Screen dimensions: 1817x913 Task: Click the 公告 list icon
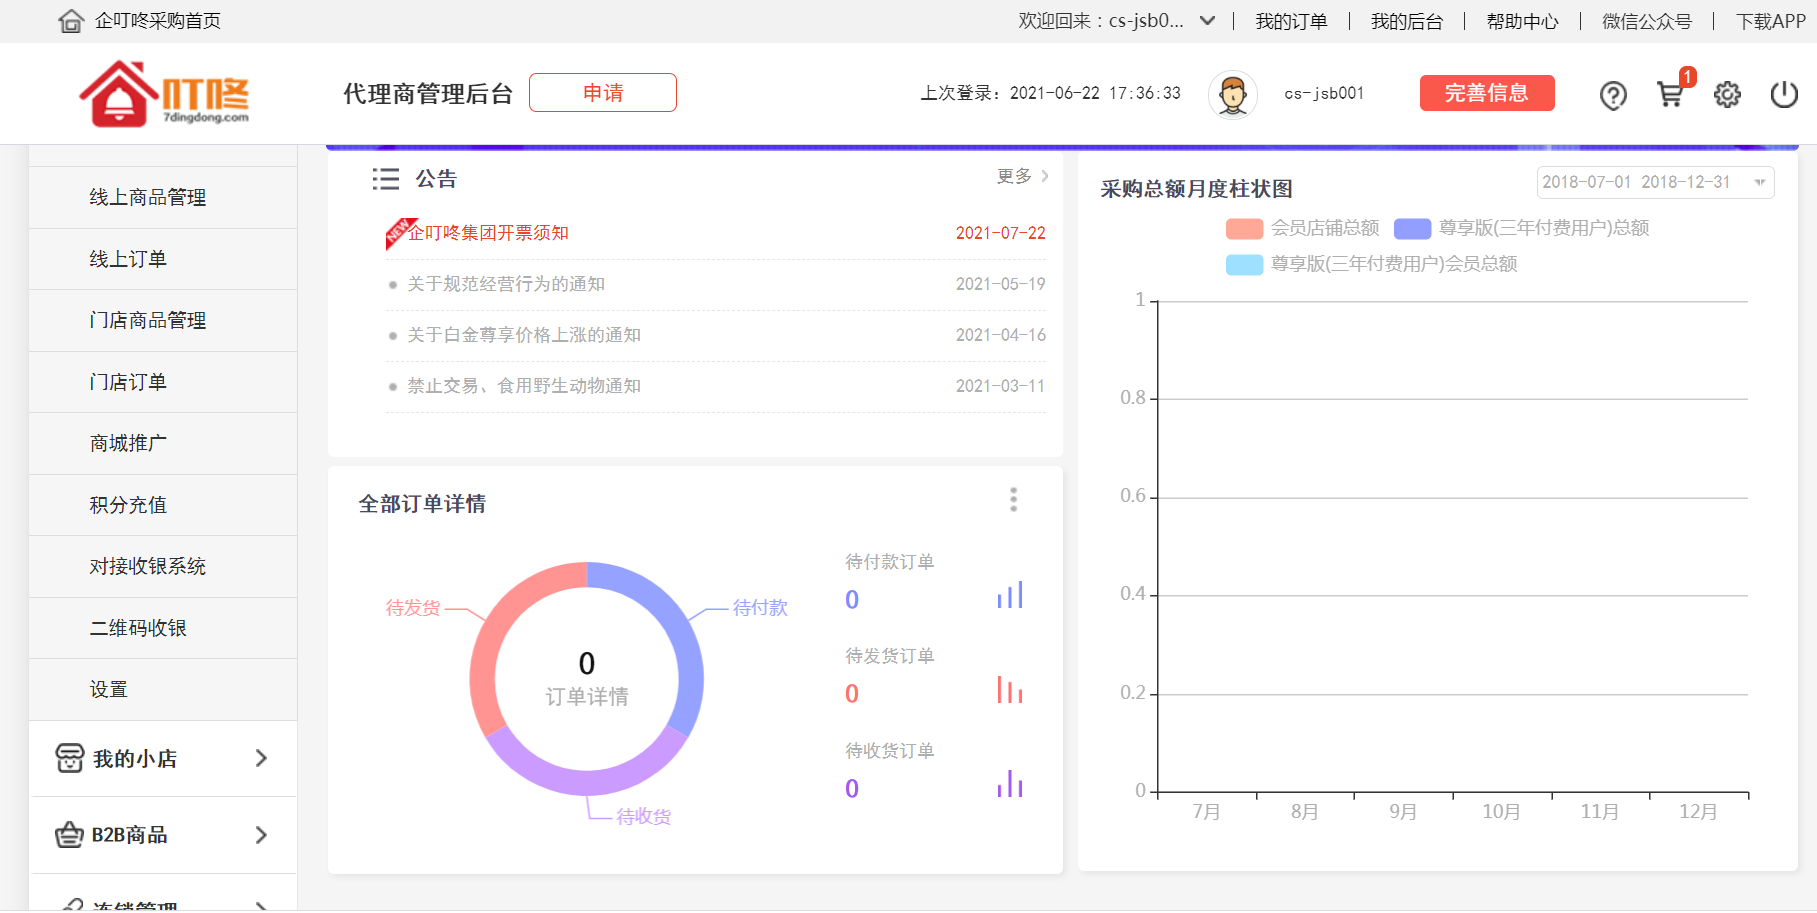click(x=385, y=179)
